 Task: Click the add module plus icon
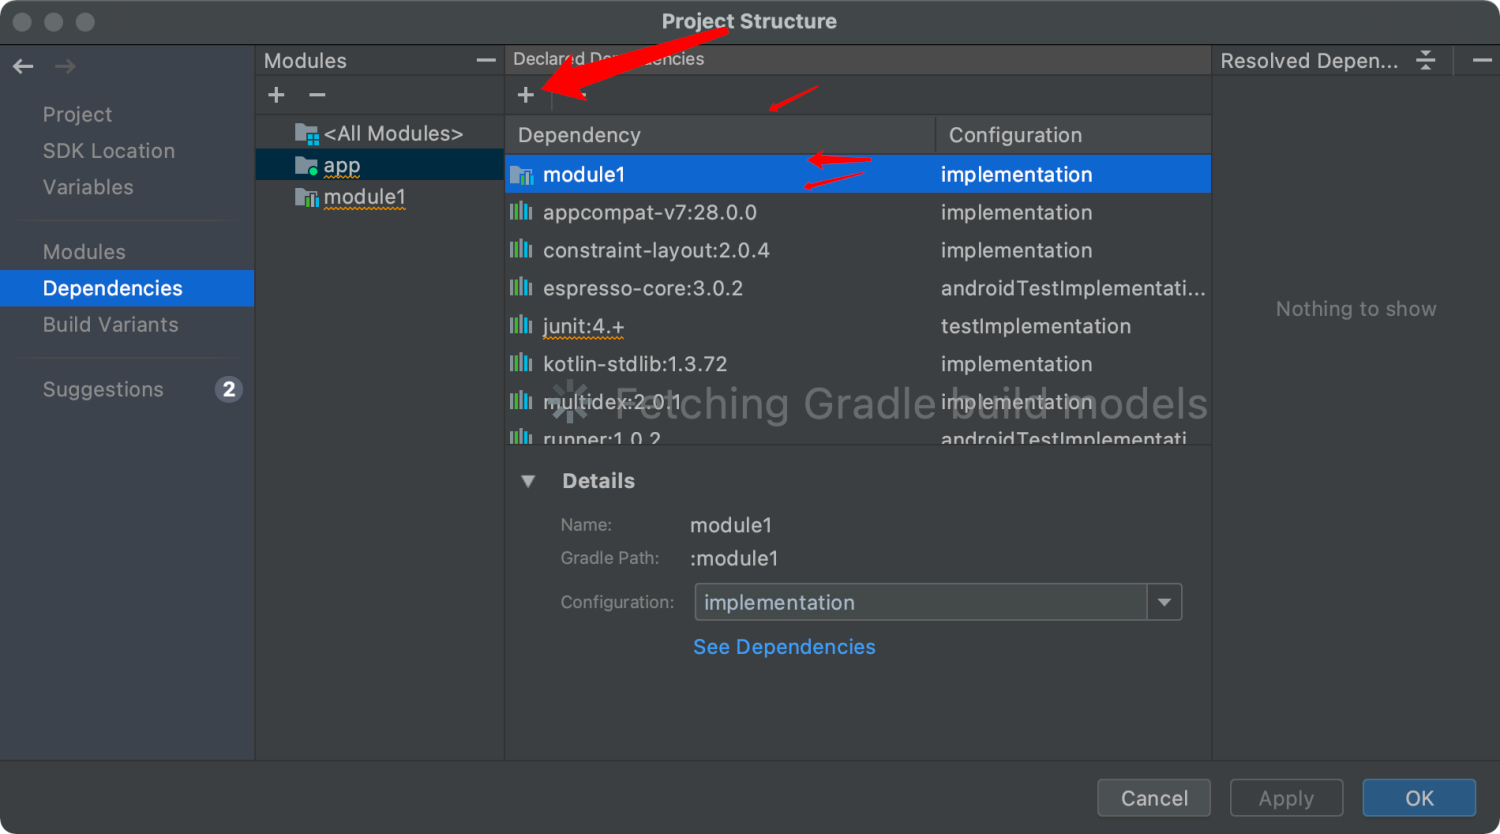(277, 95)
